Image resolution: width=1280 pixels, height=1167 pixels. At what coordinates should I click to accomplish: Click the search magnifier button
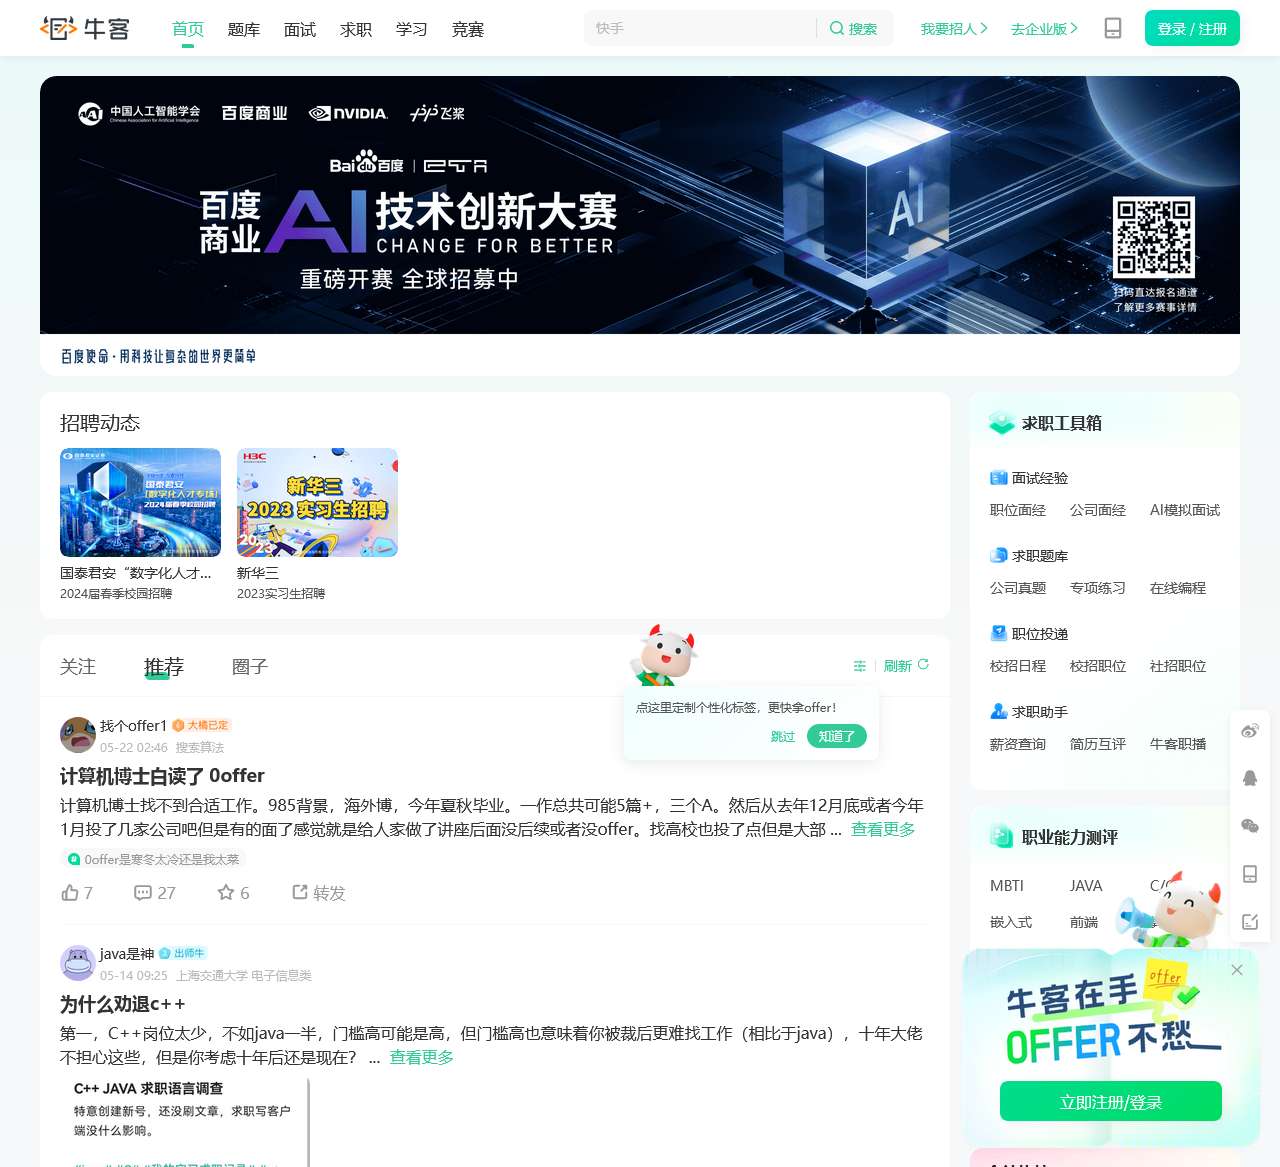[x=853, y=29]
